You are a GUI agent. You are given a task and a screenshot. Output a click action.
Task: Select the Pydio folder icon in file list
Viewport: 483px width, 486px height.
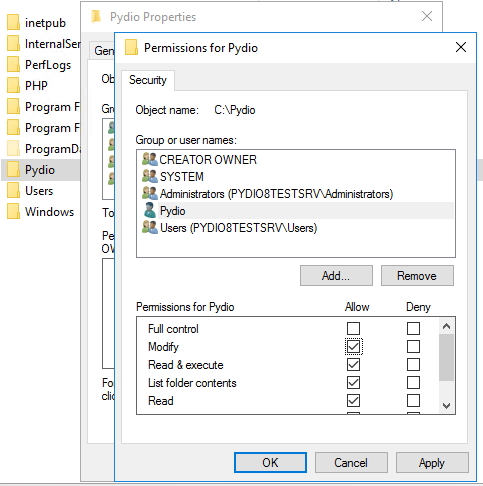13,170
